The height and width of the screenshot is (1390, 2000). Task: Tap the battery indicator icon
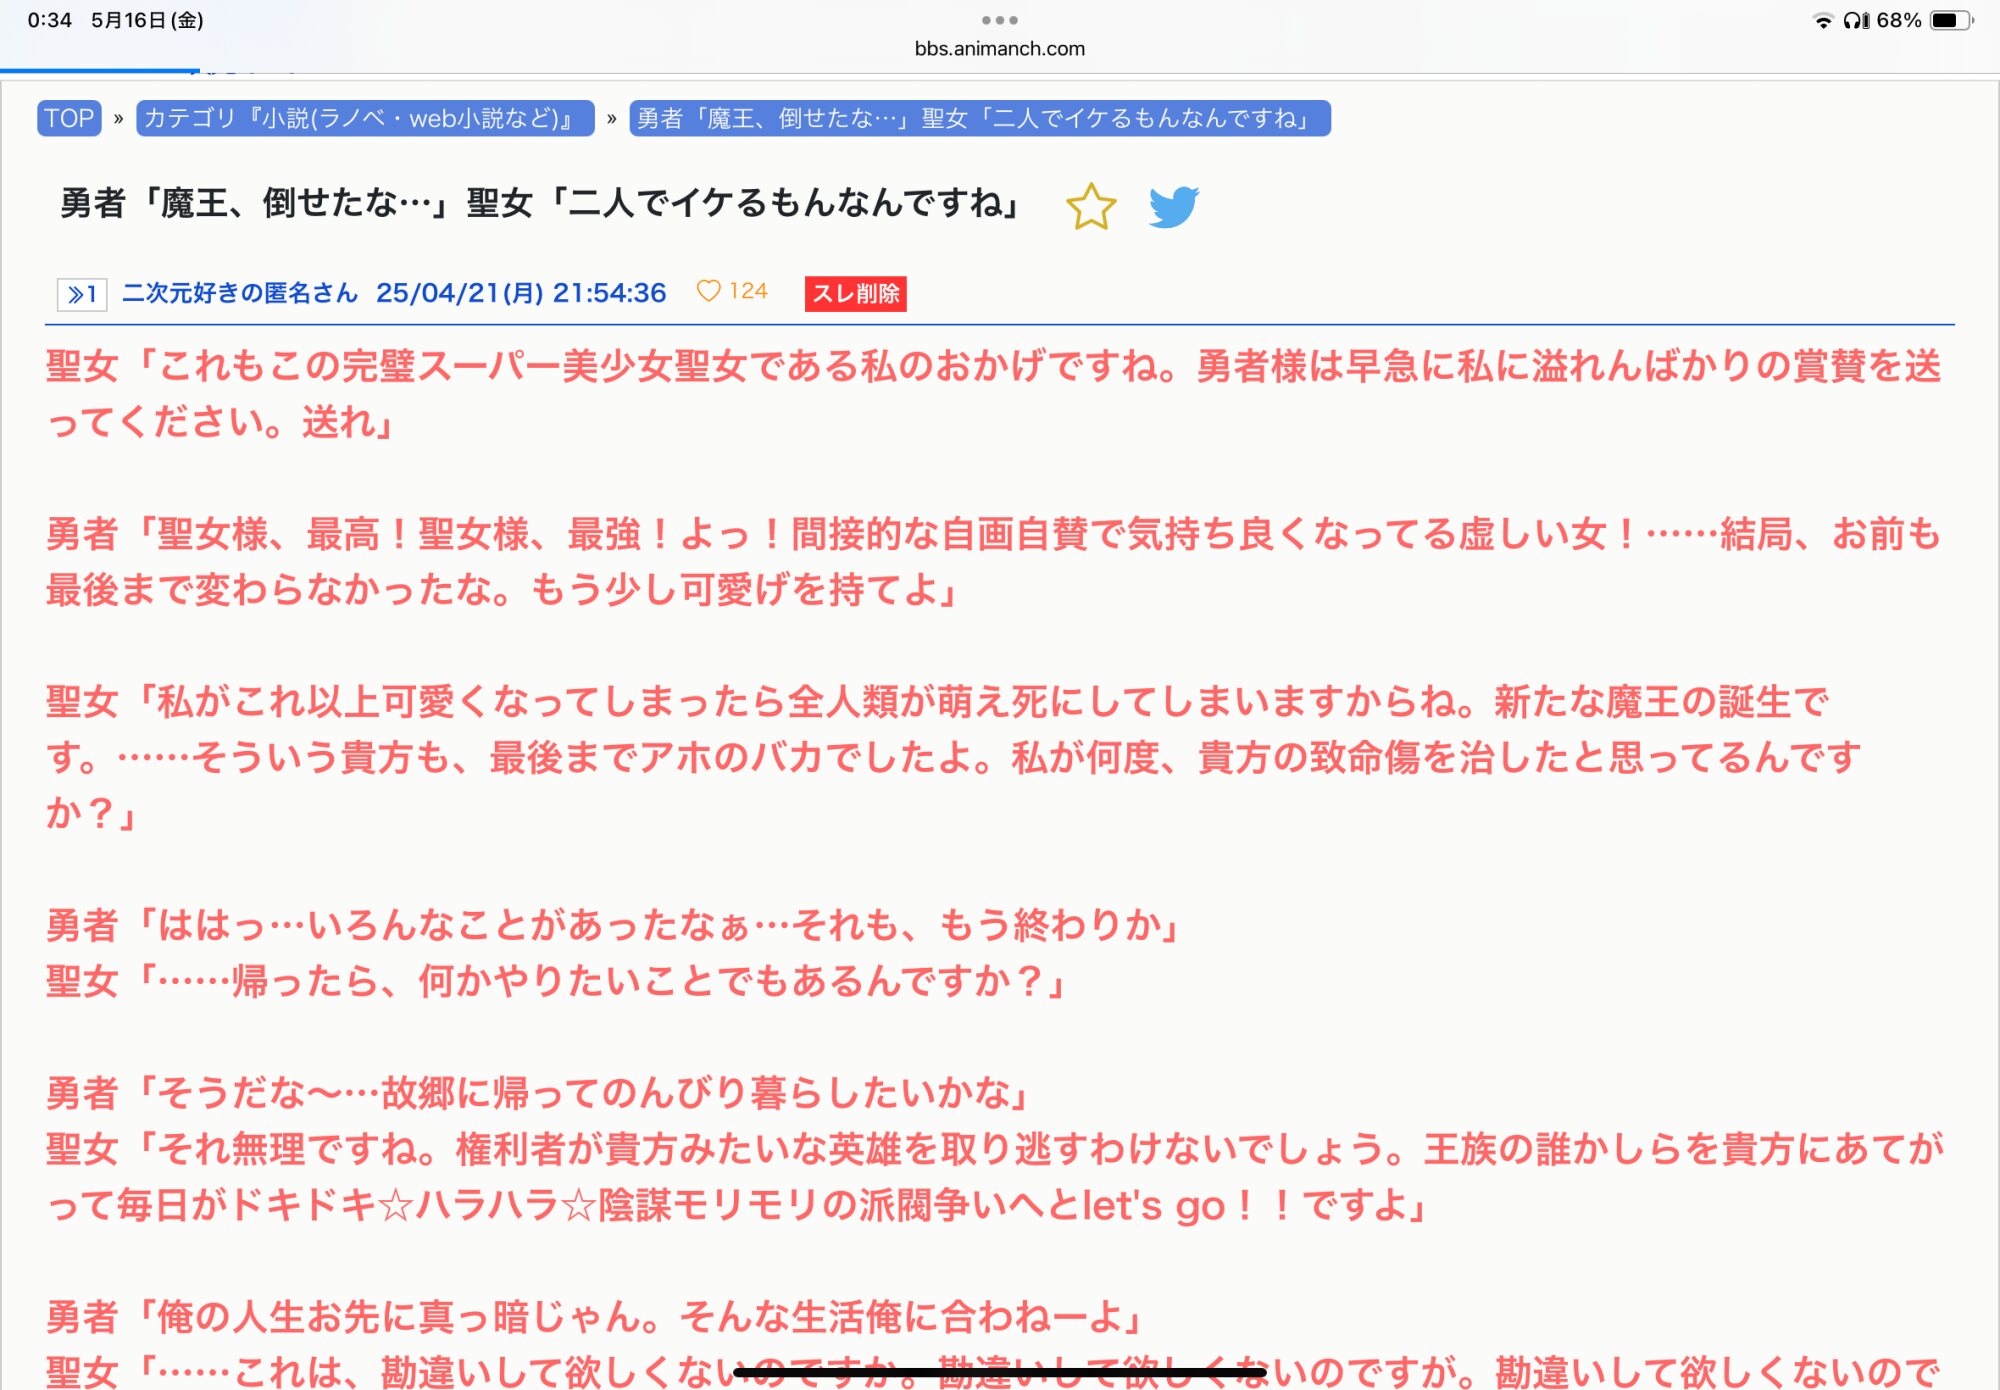1950,21
